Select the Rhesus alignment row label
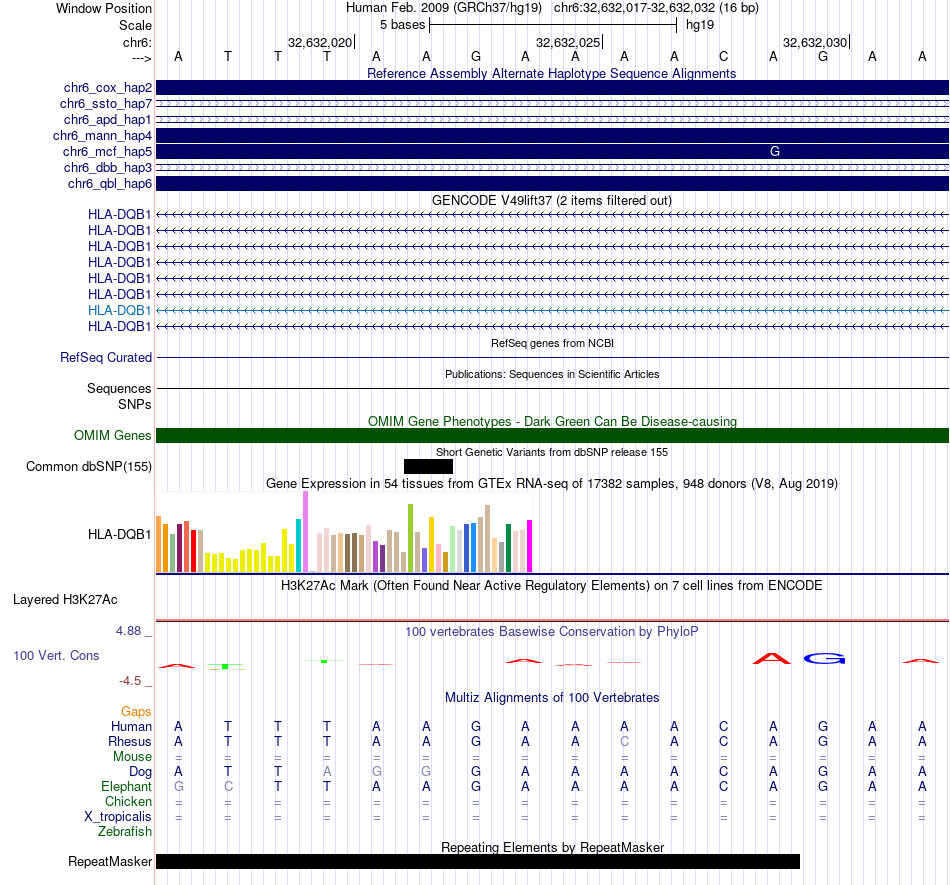The width and height of the screenshot is (950, 885). [130, 741]
